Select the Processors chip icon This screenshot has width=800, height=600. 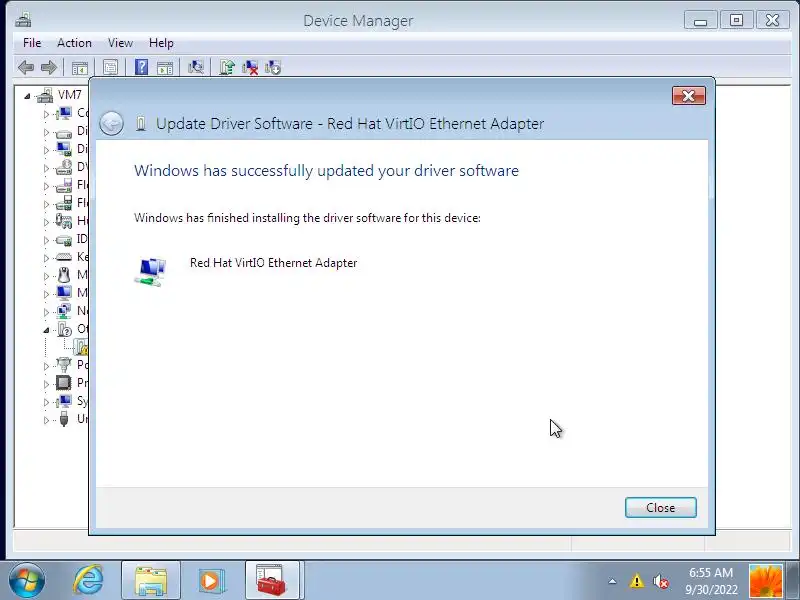[x=64, y=383]
